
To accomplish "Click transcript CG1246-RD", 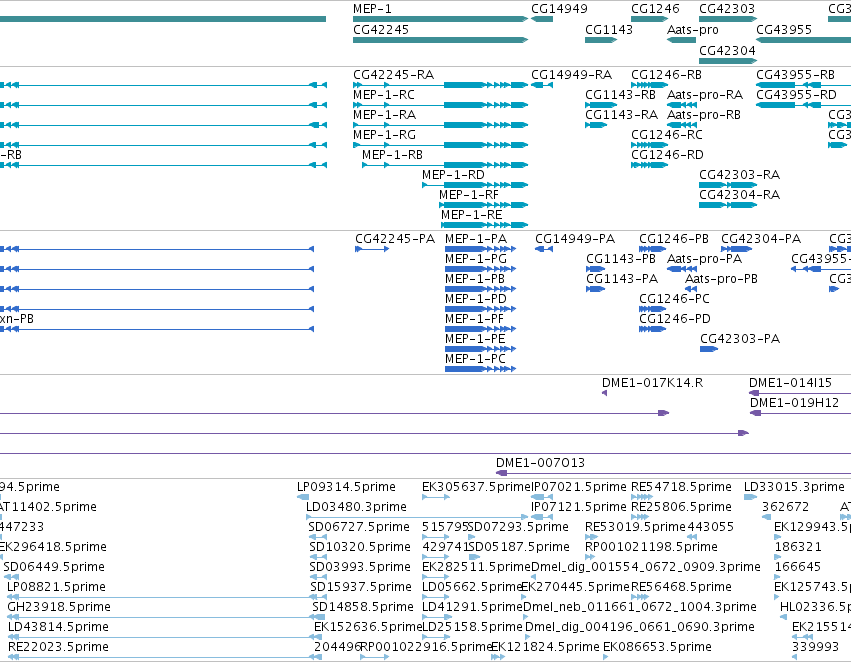I will pos(649,165).
